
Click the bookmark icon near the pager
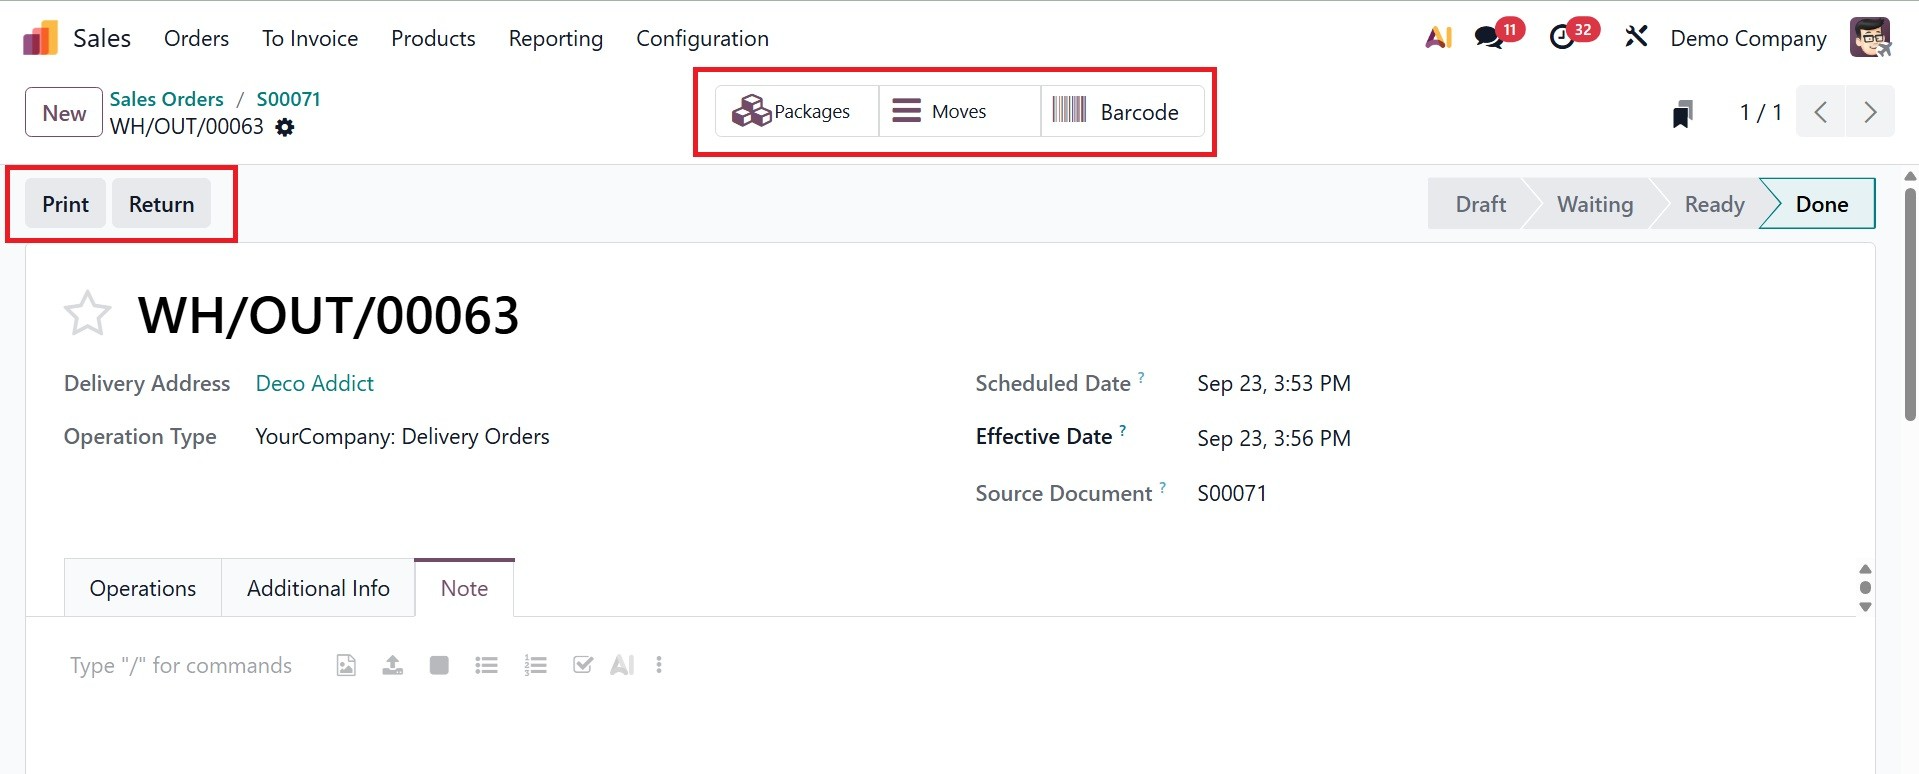(x=1683, y=113)
